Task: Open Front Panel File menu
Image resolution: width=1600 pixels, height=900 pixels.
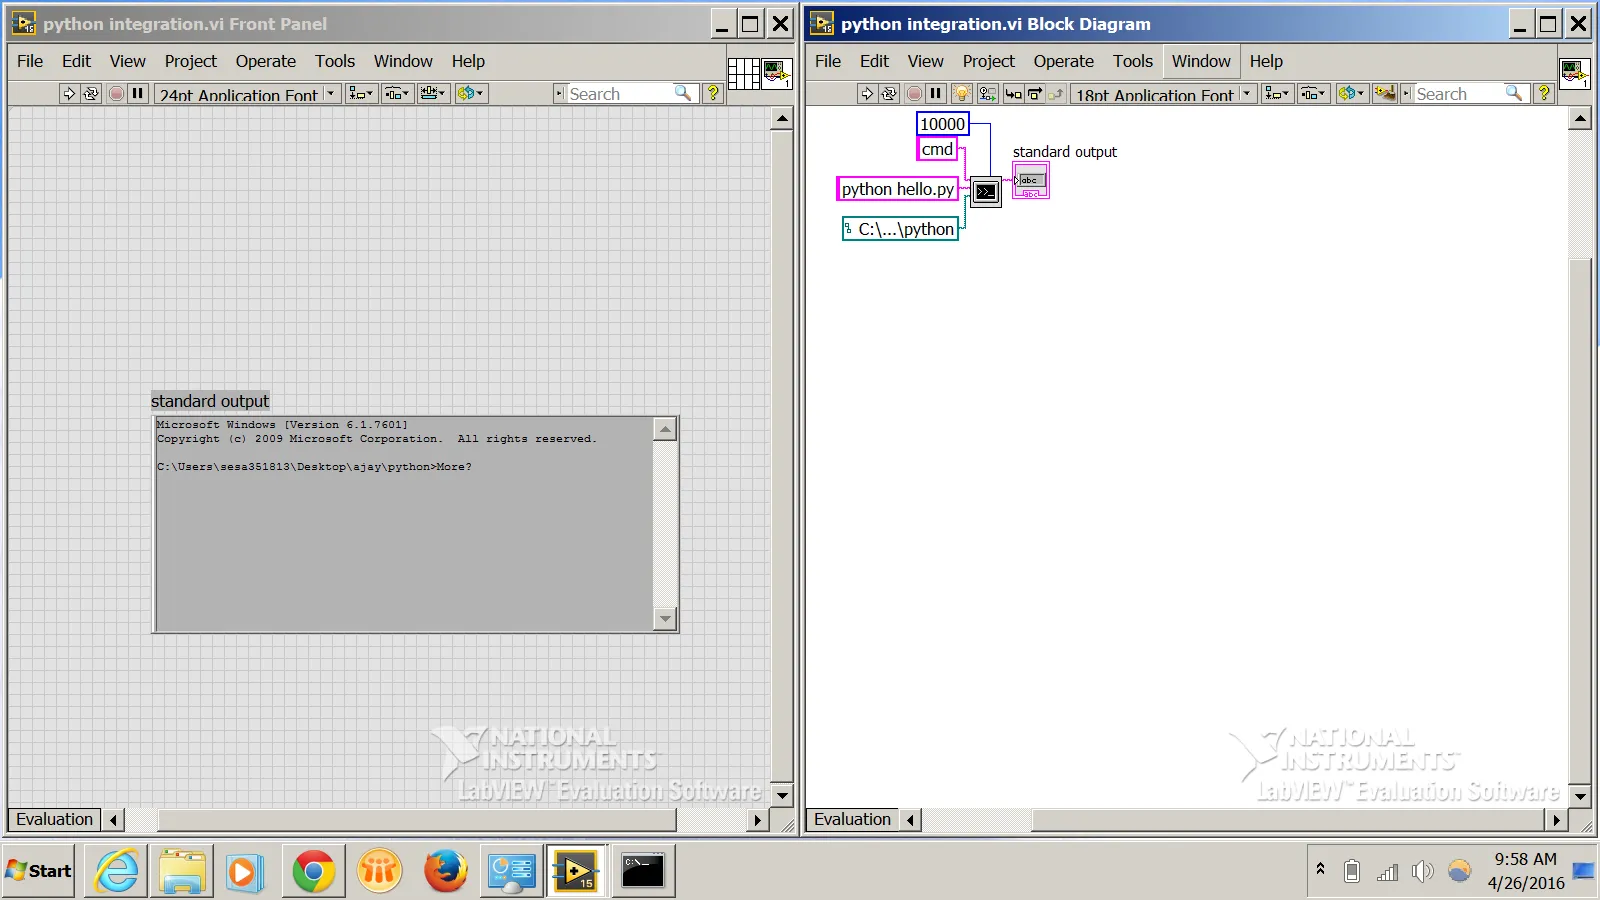Action: tap(30, 61)
